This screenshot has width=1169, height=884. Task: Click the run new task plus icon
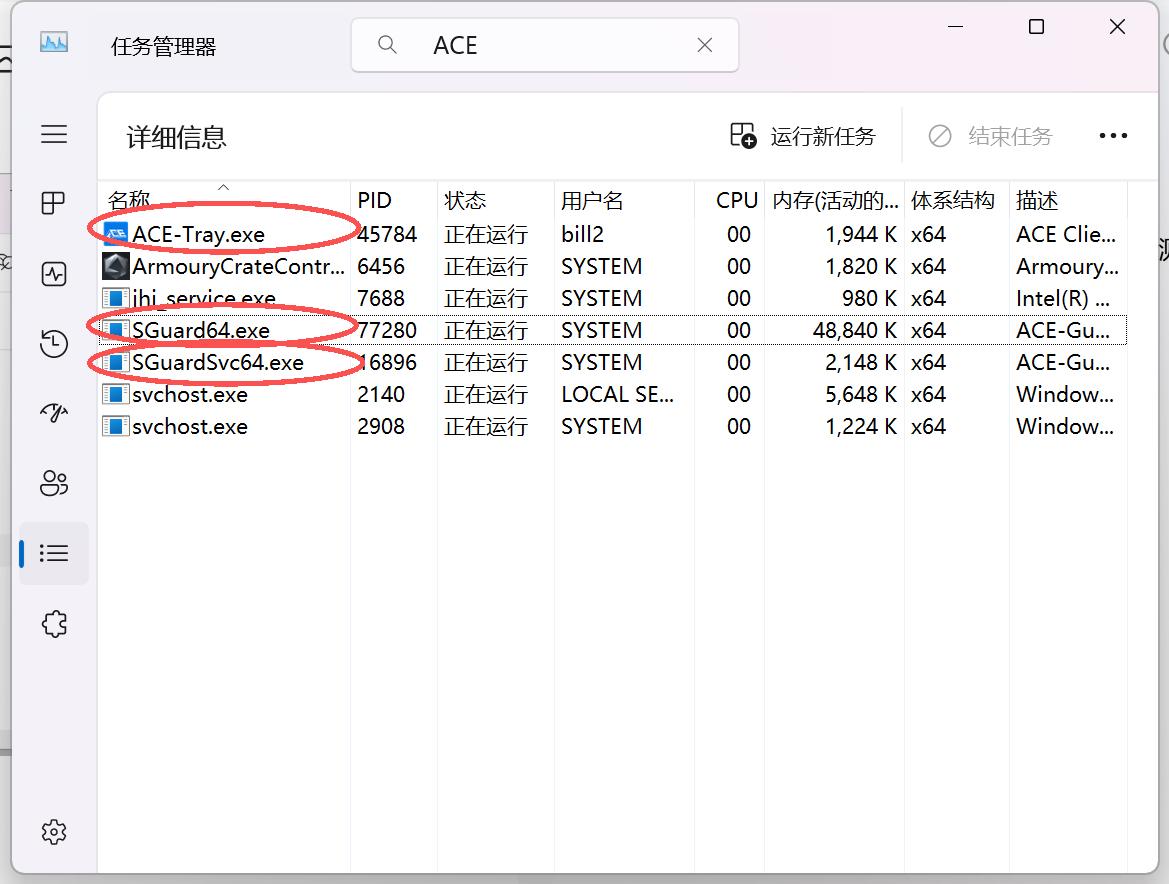pyautogui.click(x=742, y=135)
